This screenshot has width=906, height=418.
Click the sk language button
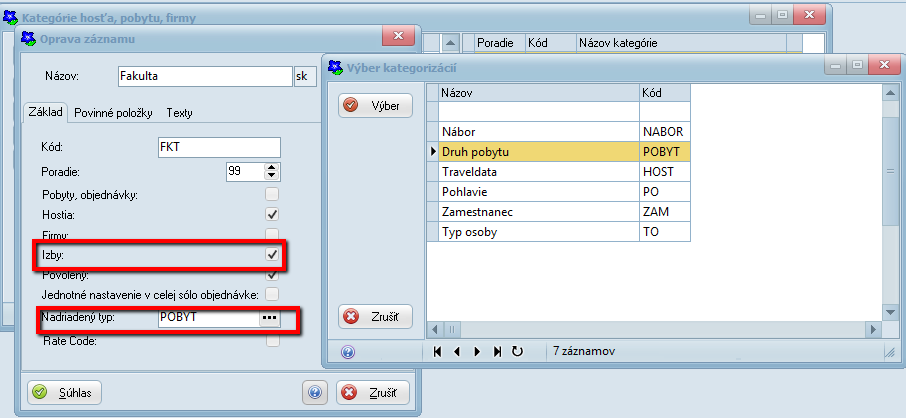click(302, 76)
